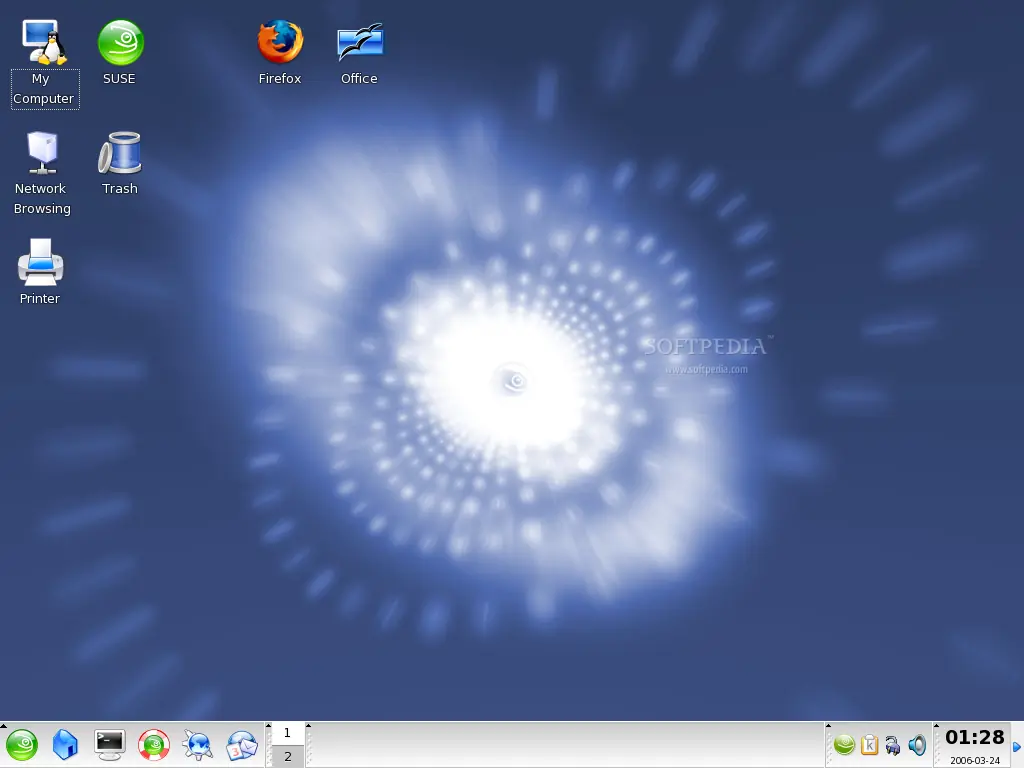Viewport: 1024px width, 768px height.
Task: Click the green SUSE updater tray icon
Action: coord(844,744)
